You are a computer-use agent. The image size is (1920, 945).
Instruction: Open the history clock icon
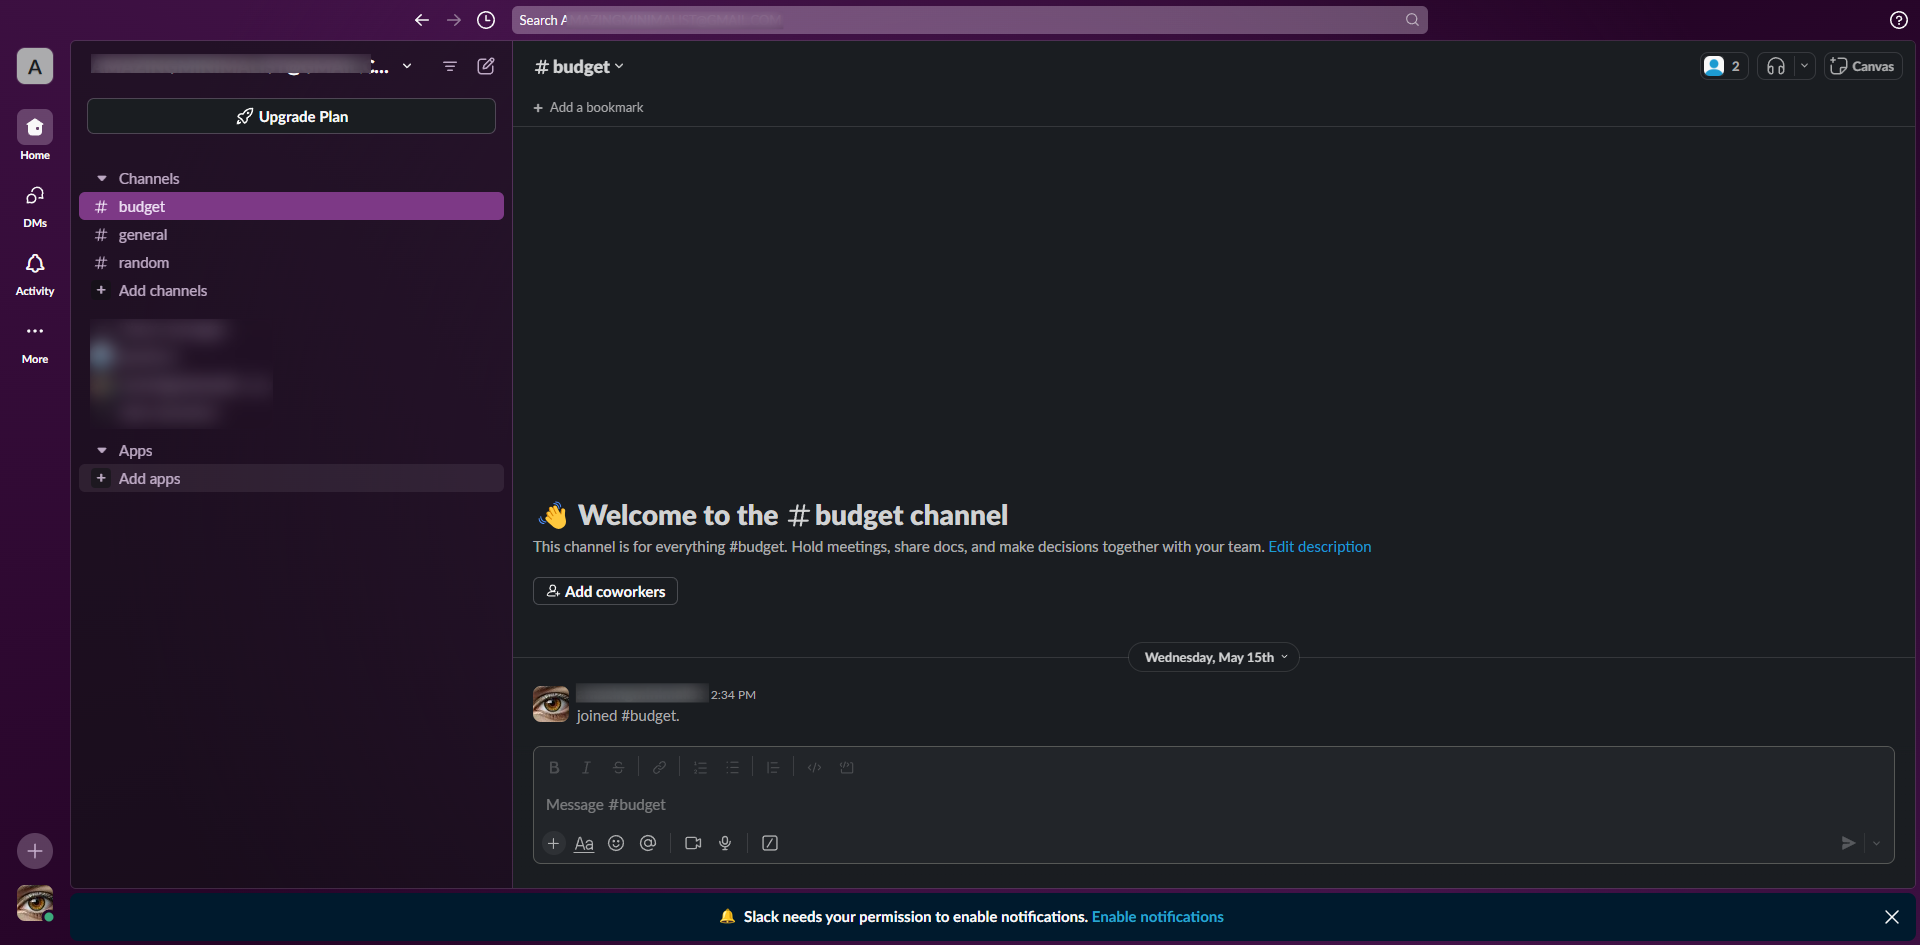486,20
